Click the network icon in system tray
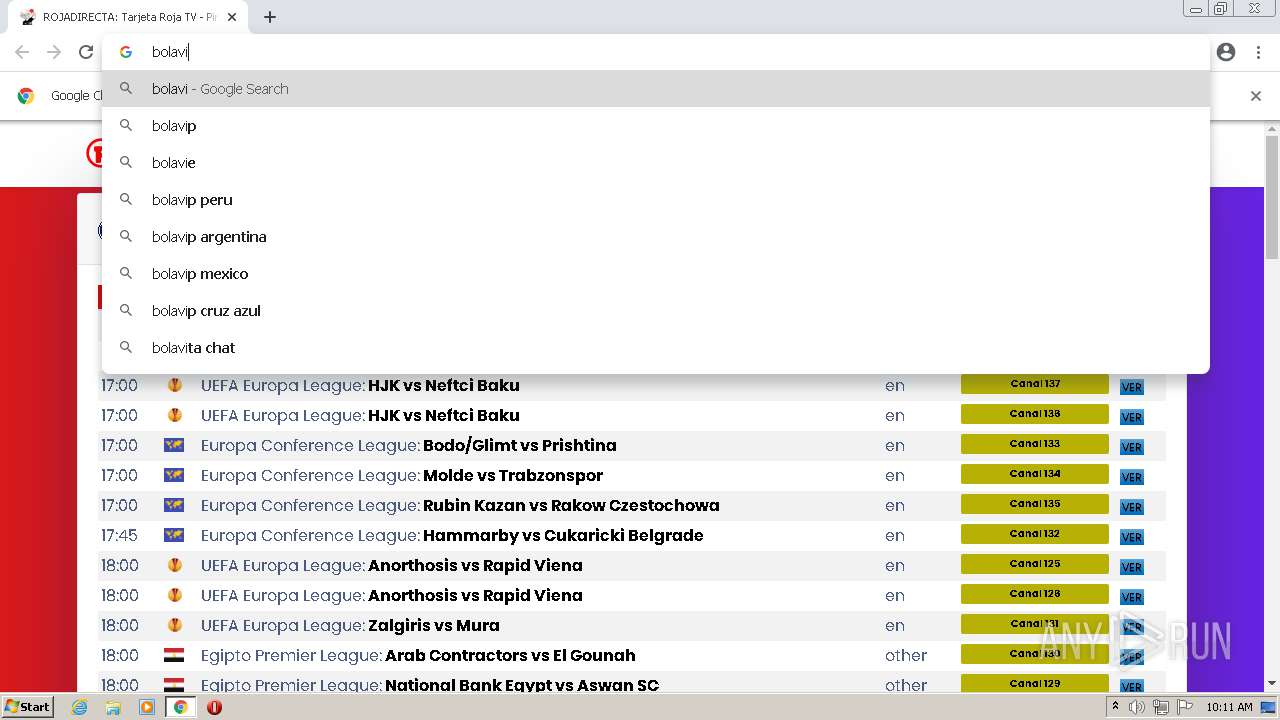Viewport: 1280px width, 720px height. 1160,707
